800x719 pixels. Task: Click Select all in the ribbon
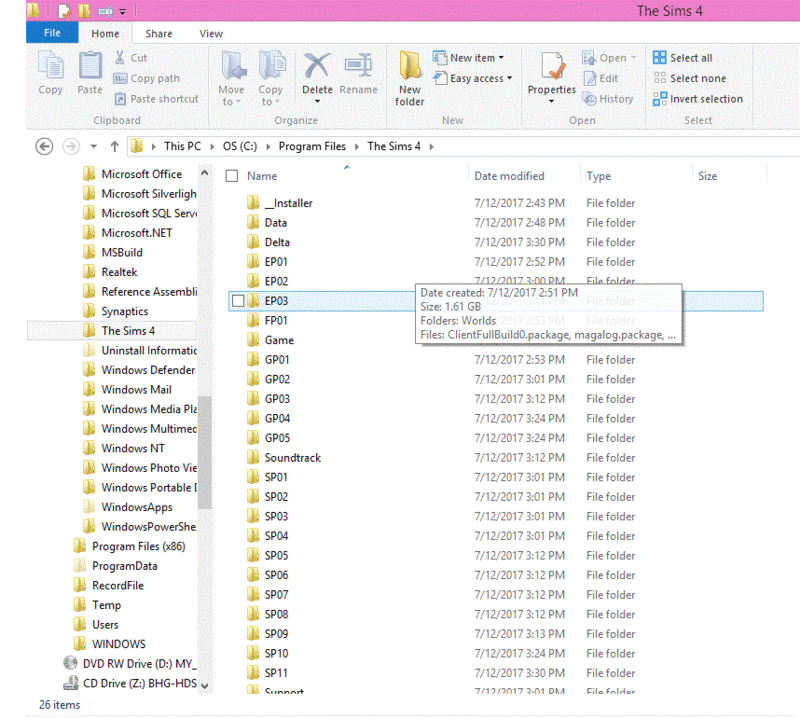point(683,58)
